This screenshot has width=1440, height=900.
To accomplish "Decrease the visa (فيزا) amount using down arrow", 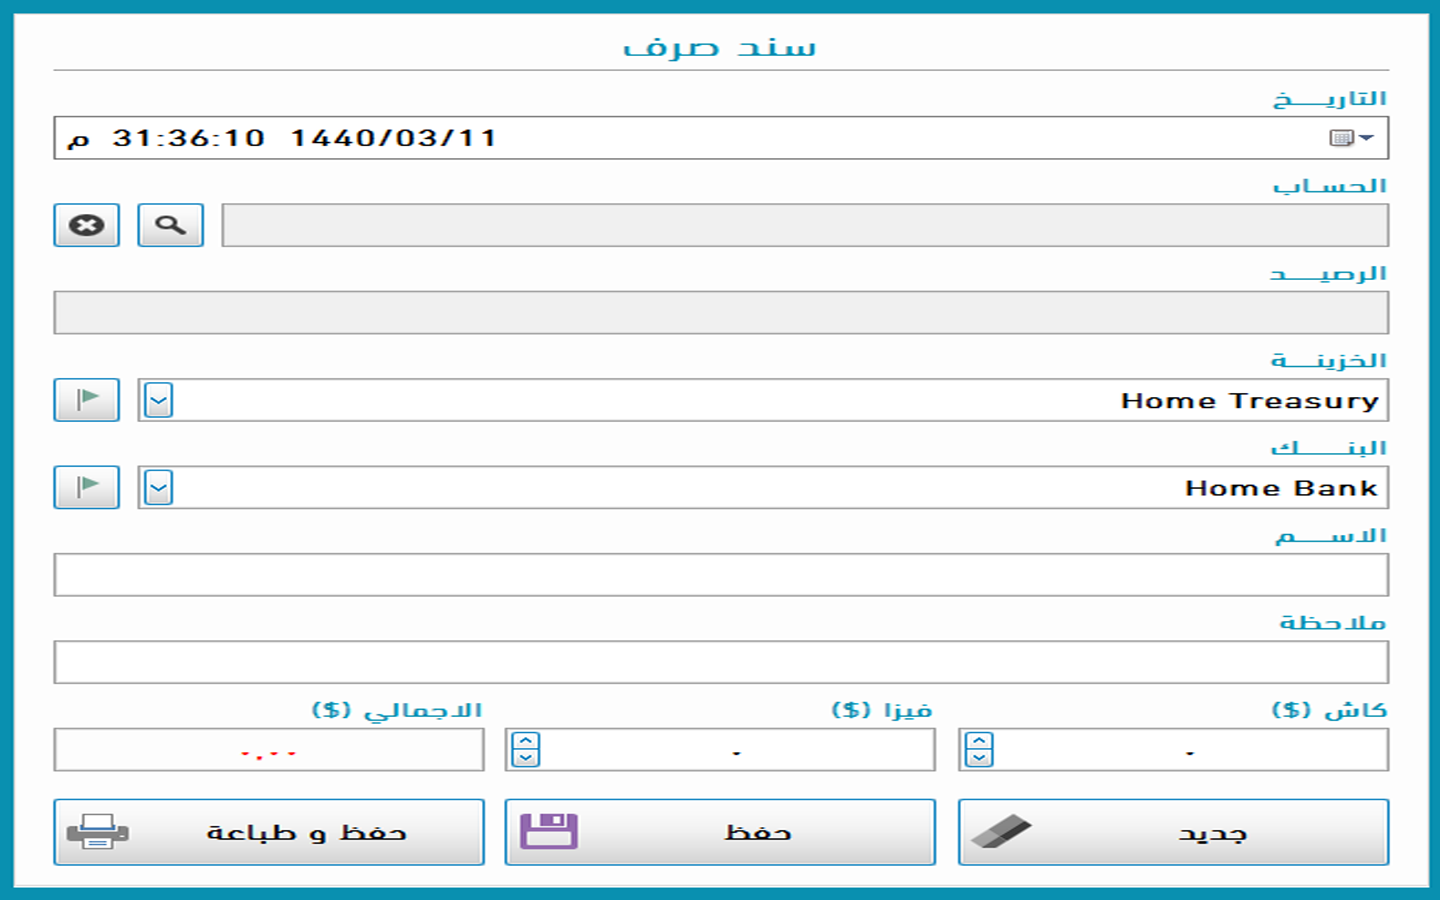I will tap(526, 758).
